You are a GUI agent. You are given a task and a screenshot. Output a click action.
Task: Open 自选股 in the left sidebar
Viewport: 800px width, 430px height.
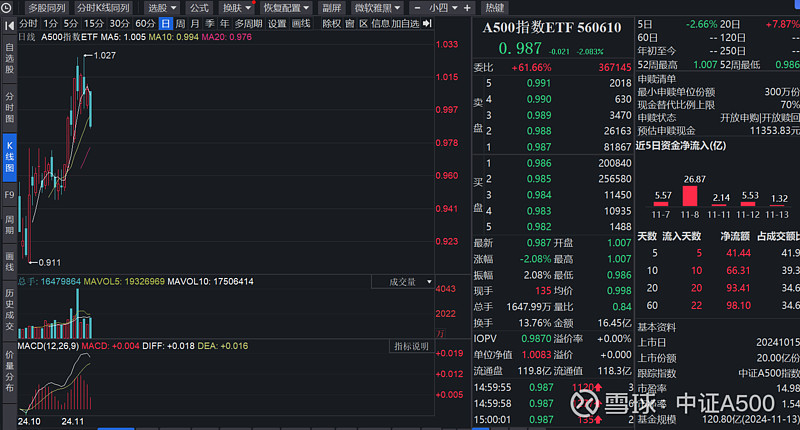[x=9, y=58]
